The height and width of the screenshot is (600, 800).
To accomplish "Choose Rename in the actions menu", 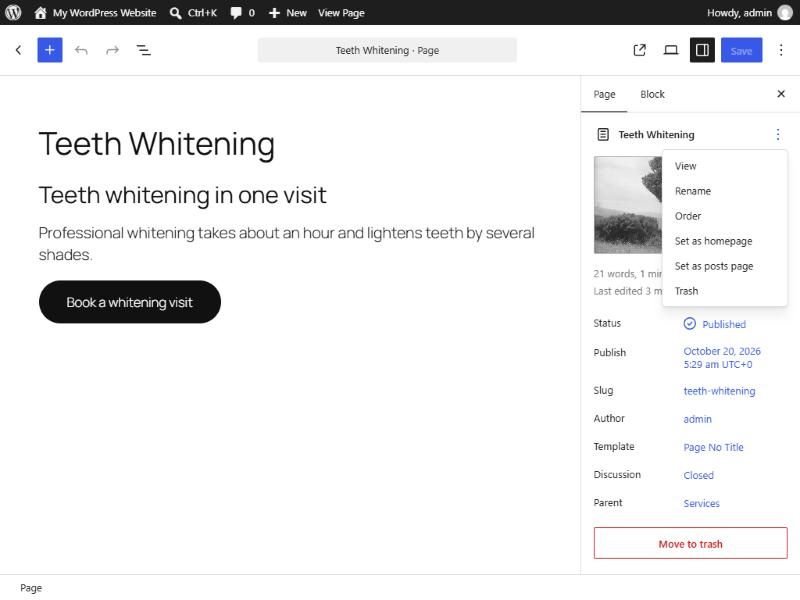I will (x=724, y=191).
